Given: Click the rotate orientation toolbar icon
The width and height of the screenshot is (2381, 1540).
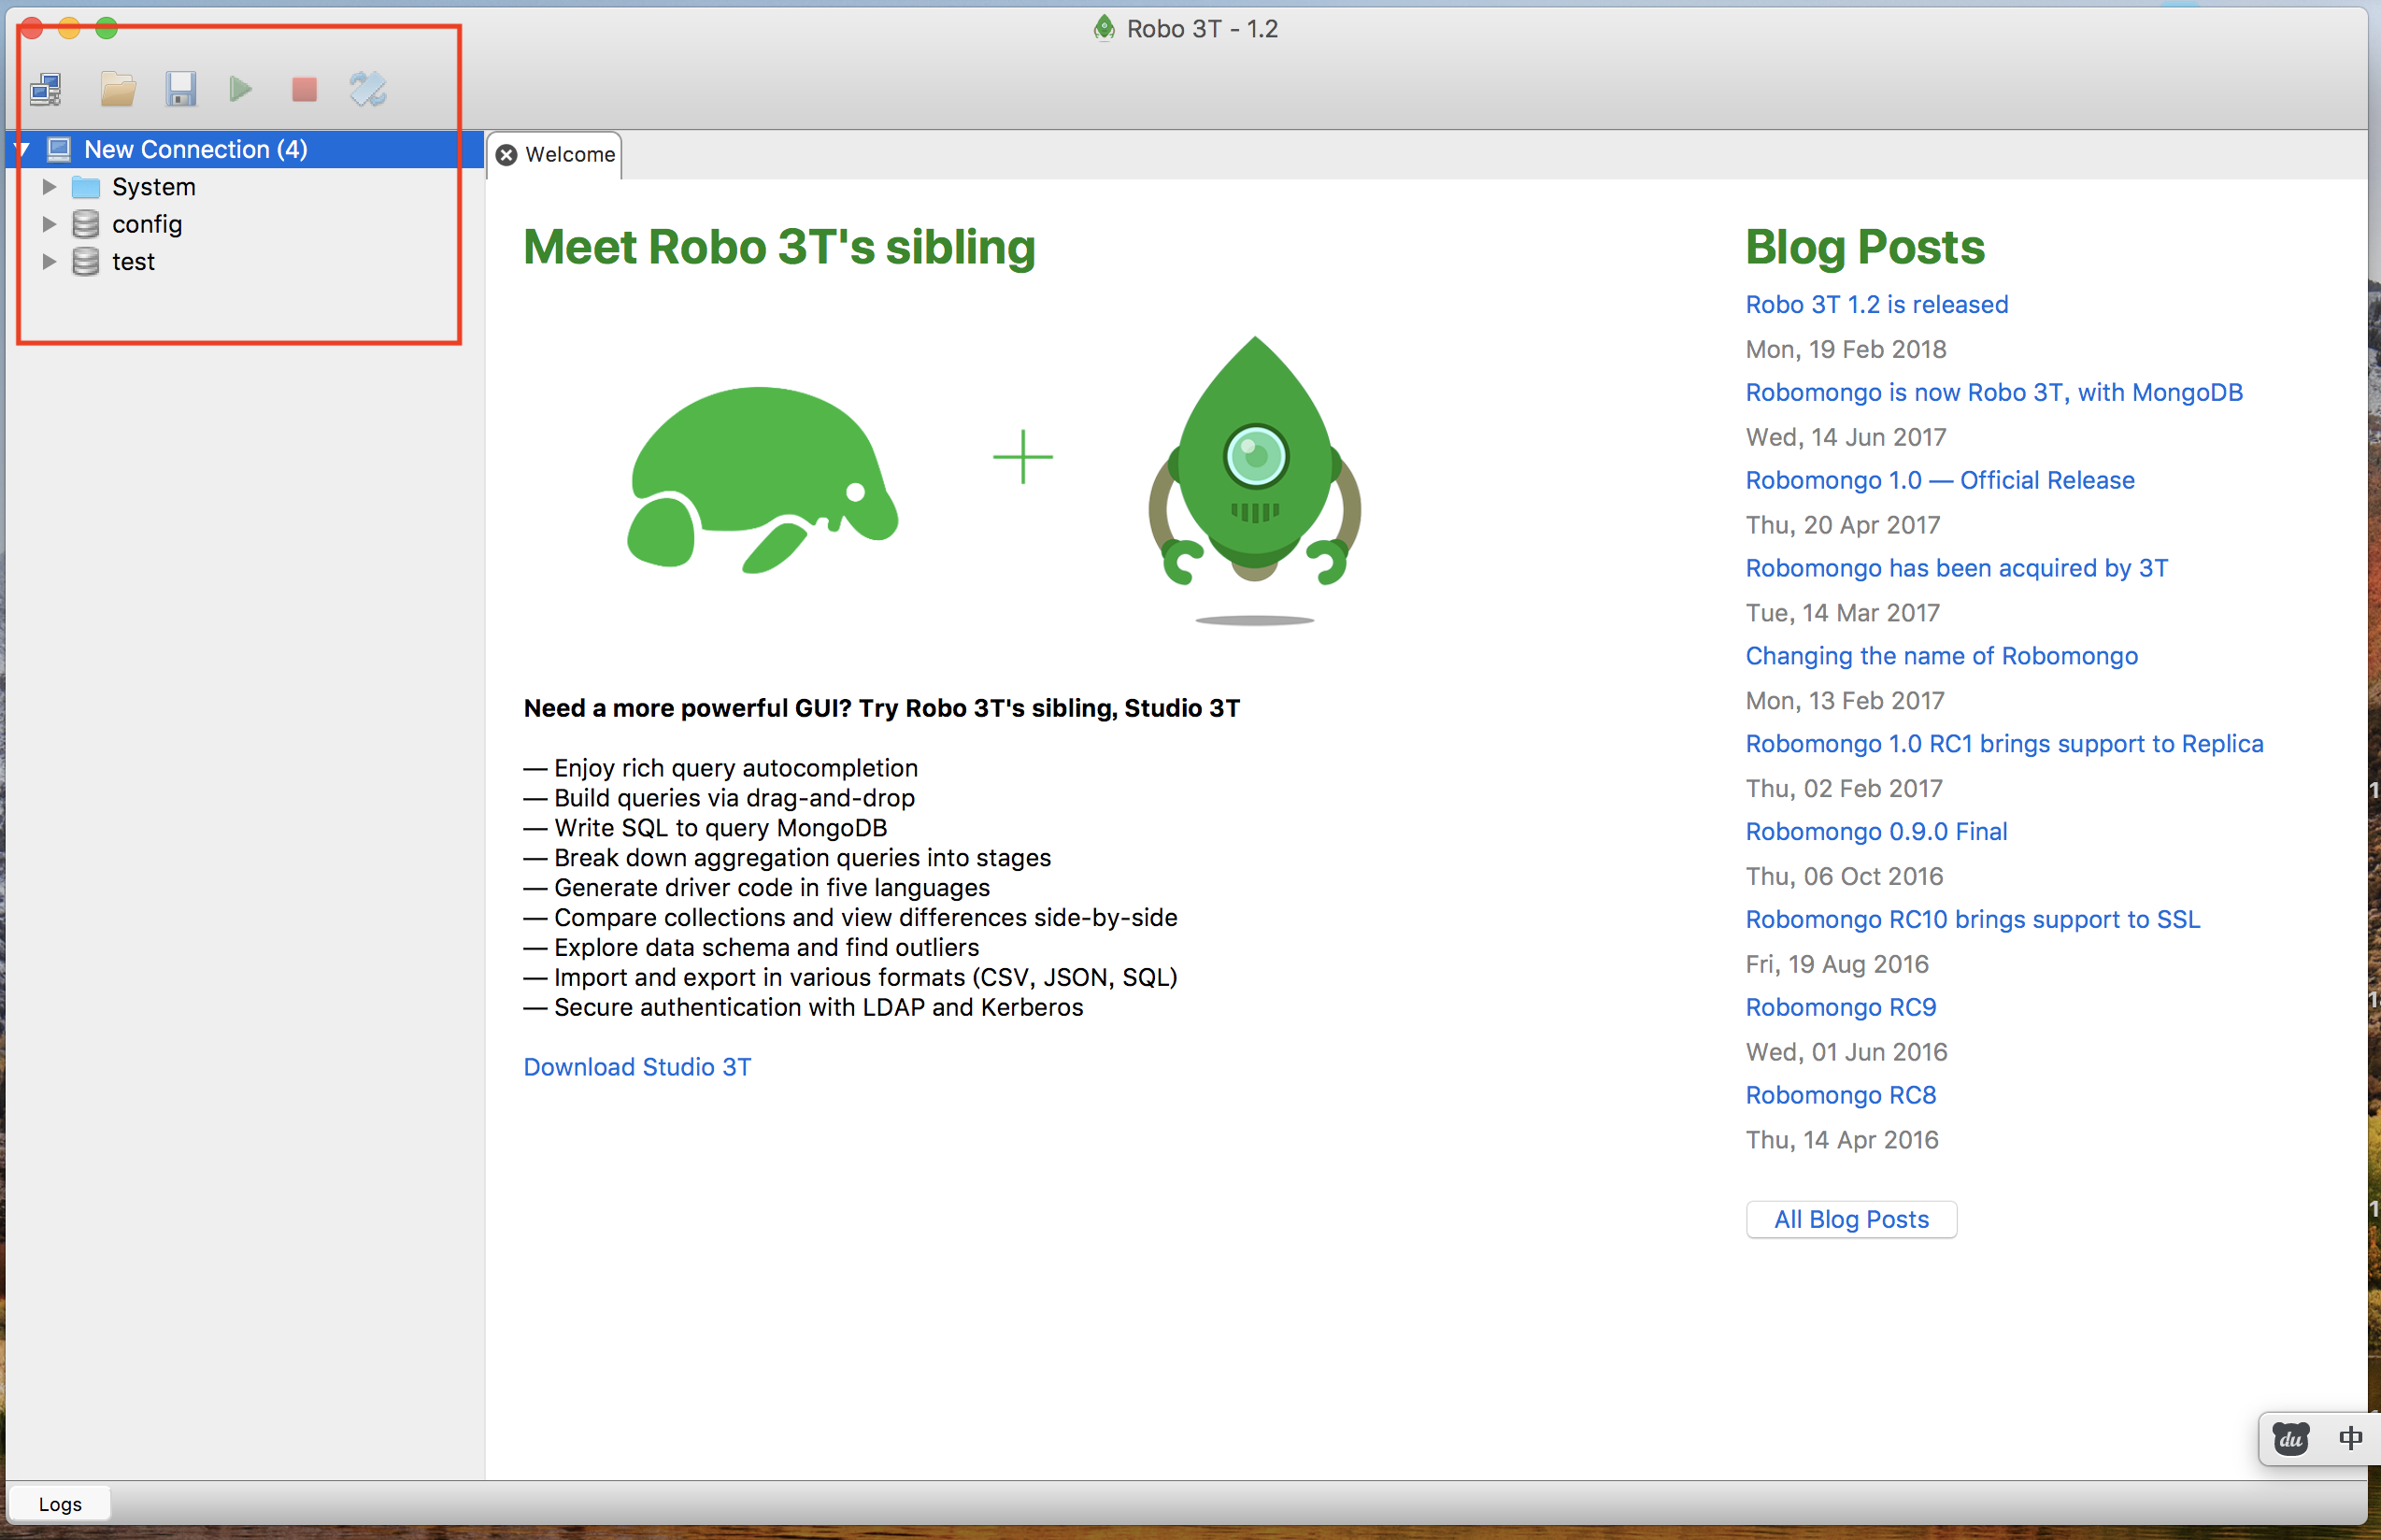Looking at the screenshot, I should point(368,89).
